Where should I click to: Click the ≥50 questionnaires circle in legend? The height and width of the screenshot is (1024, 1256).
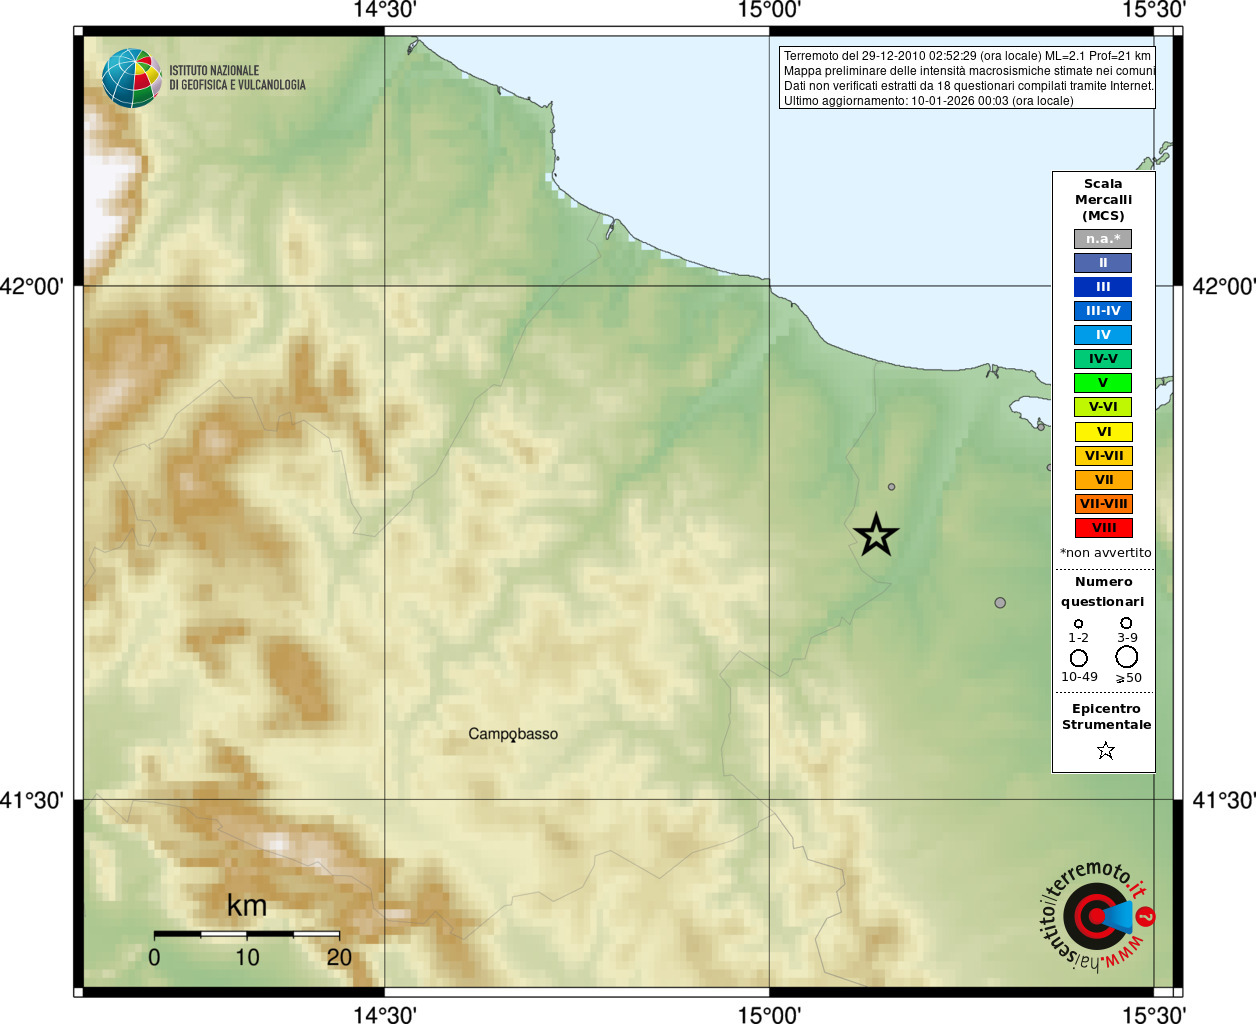click(1127, 656)
